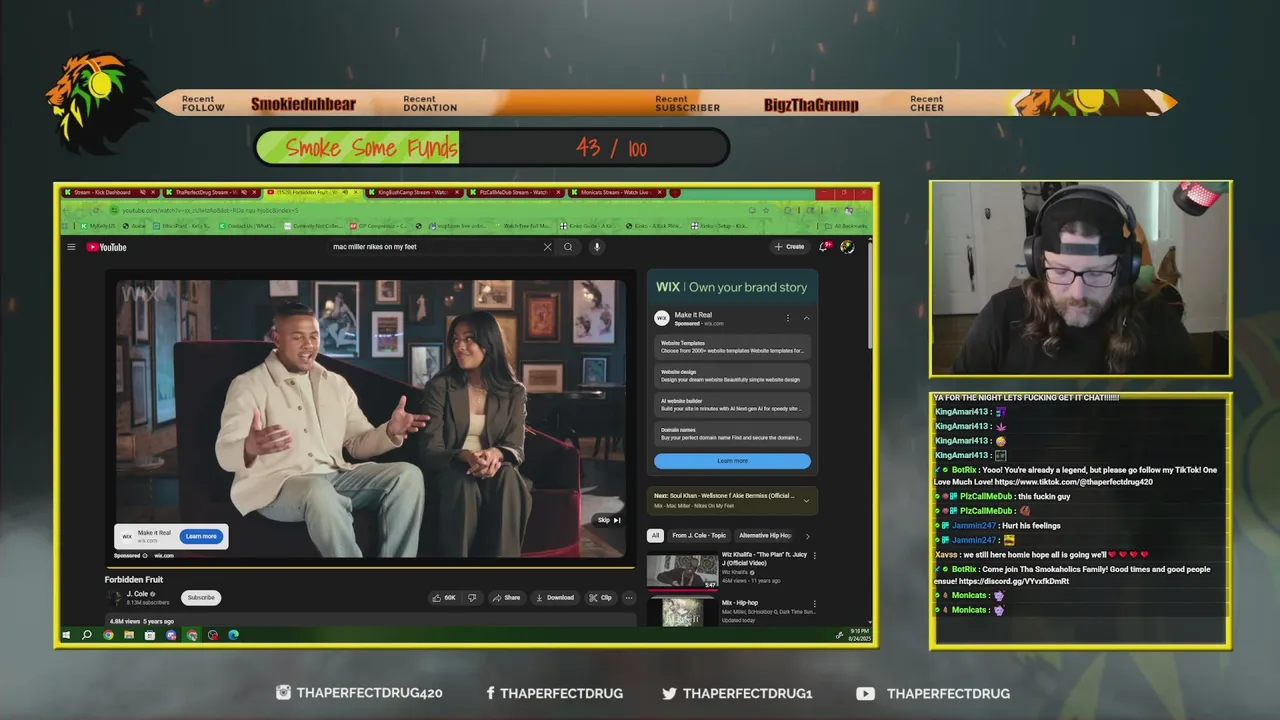Open Wix ad options three-dot menu
1280x720 pixels.
pos(788,318)
